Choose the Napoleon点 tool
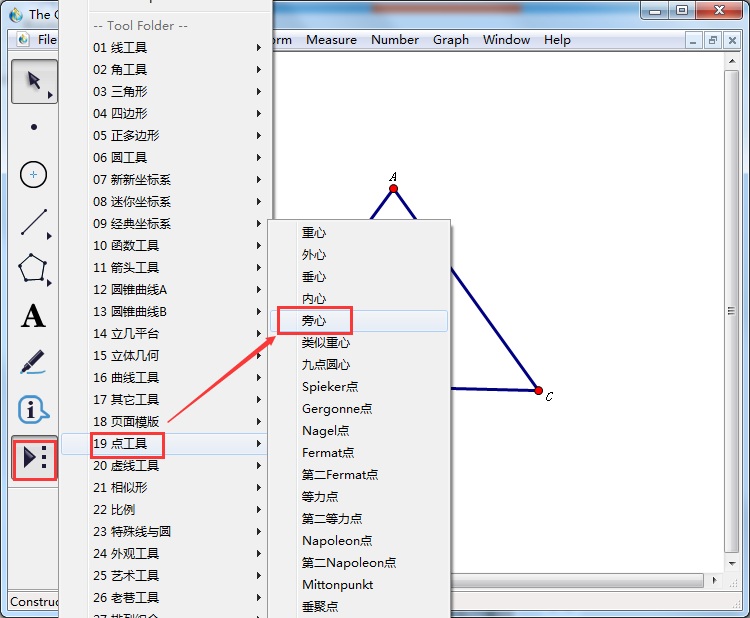The width and height of the screenshot is (750, 618). click(359, 541)
